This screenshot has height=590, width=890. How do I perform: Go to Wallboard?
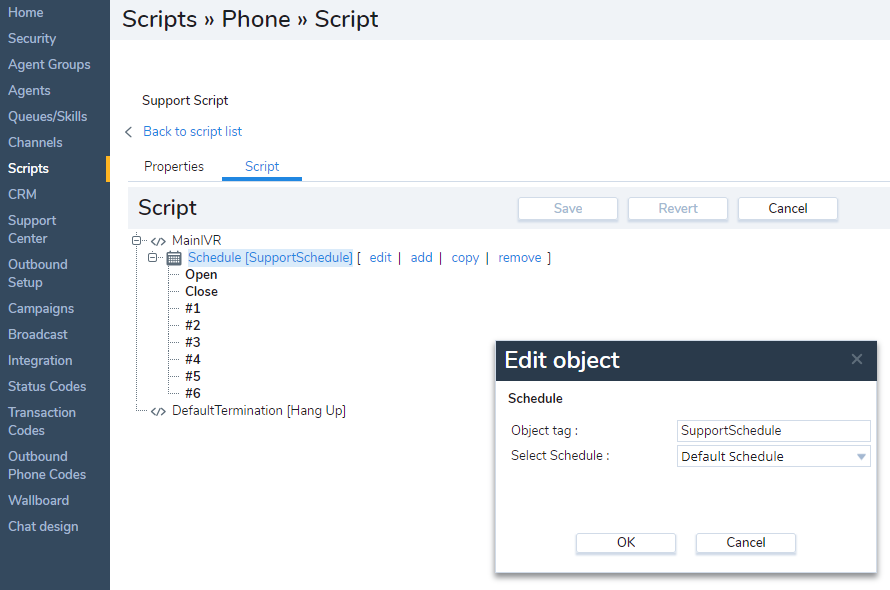(x=39, y=500)
